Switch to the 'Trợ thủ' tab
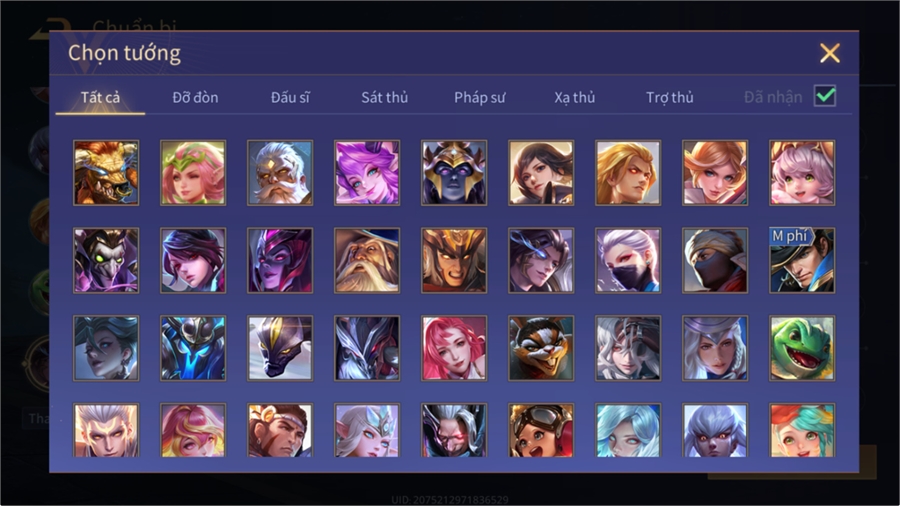 click(670, 98)
